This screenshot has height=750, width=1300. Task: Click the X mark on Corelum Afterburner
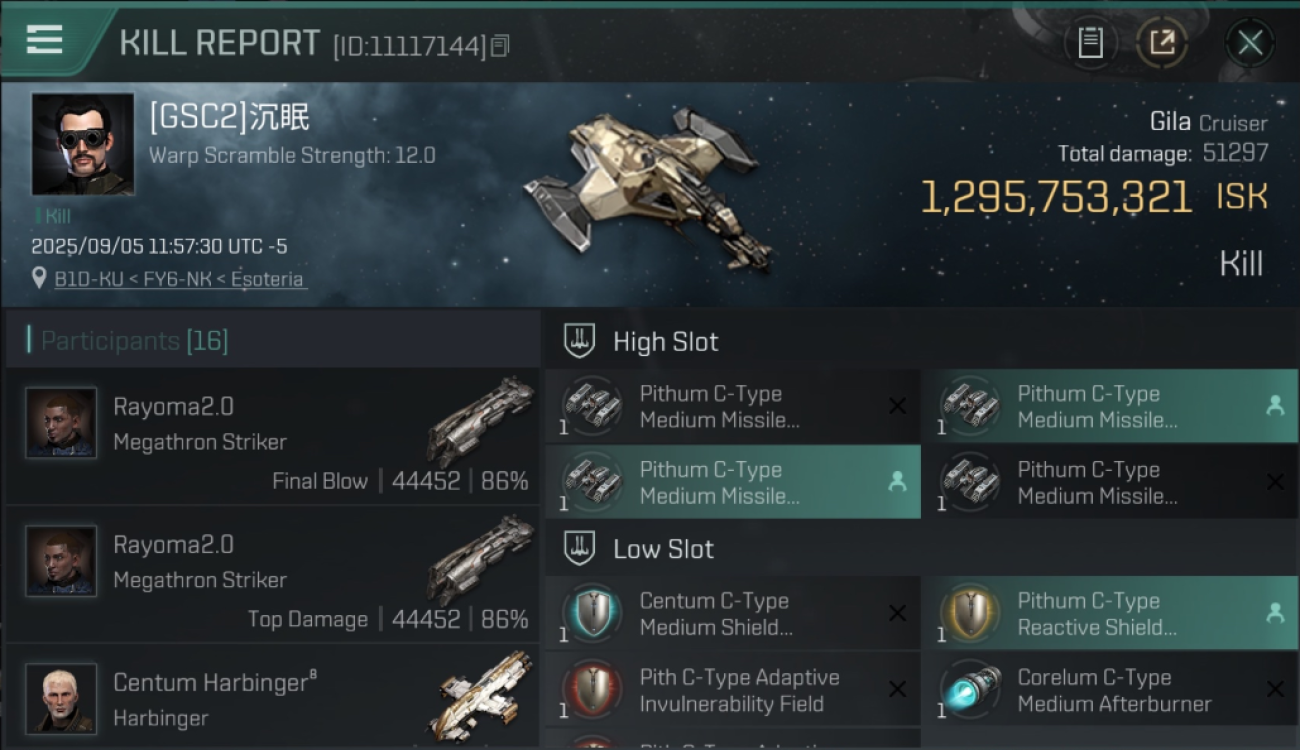(x=1275, y=689)
